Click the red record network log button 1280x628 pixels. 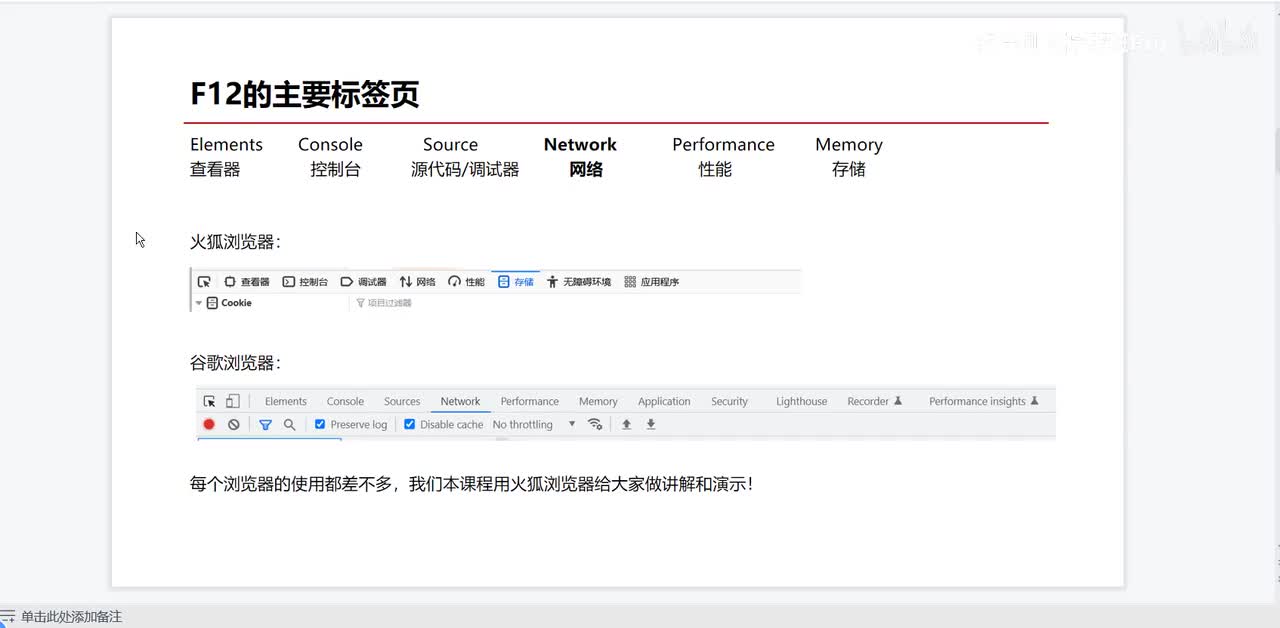[x=209, y=424]
